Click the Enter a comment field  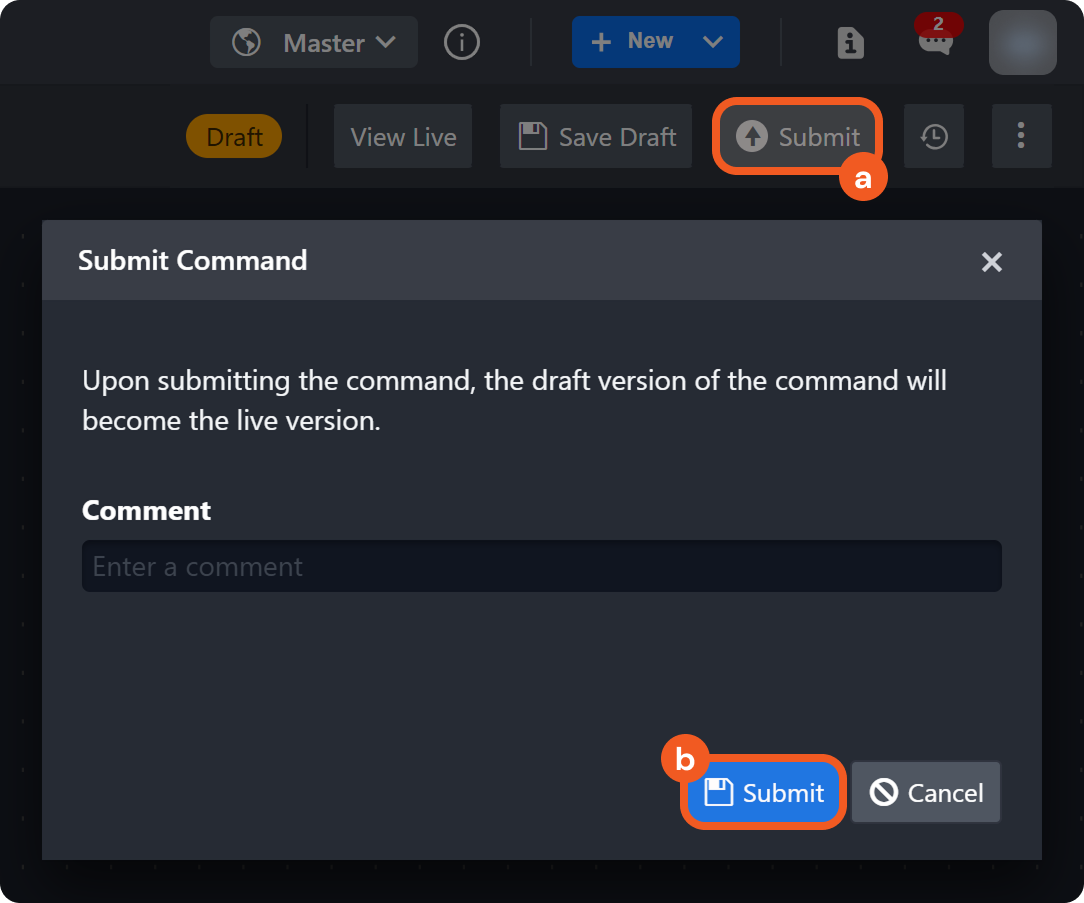(541, 567)
